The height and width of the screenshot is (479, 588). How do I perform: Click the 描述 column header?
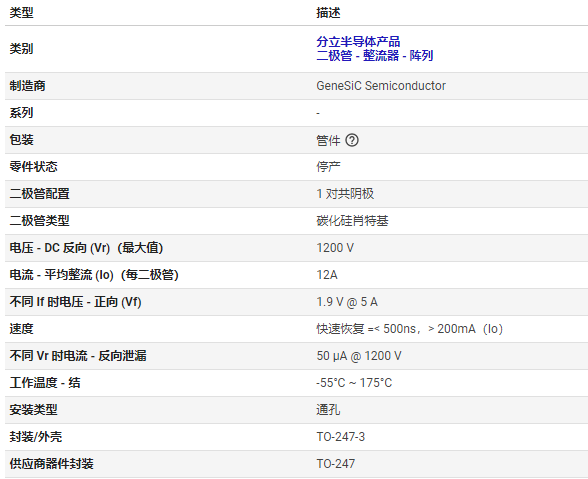click(x=328, y=13)
